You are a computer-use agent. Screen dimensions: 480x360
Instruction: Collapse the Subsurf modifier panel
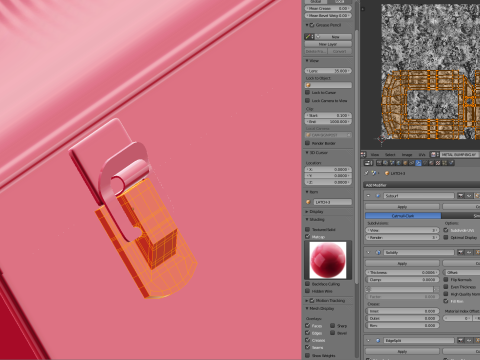[x=368, y=196]
